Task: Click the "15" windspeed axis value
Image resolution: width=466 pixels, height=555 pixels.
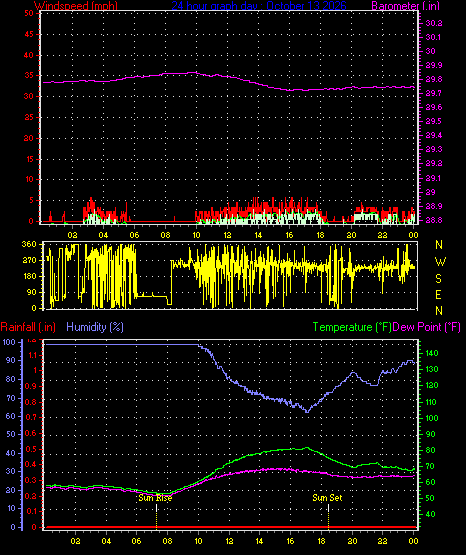Action: click(x=29, y=159)
